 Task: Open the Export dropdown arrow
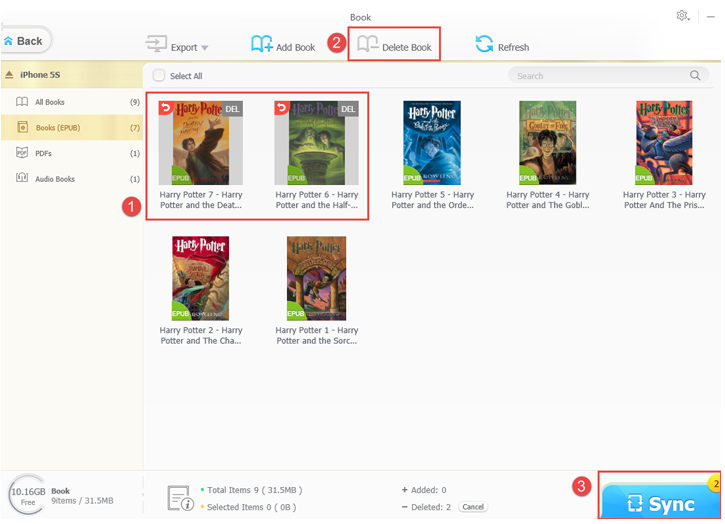204,48
